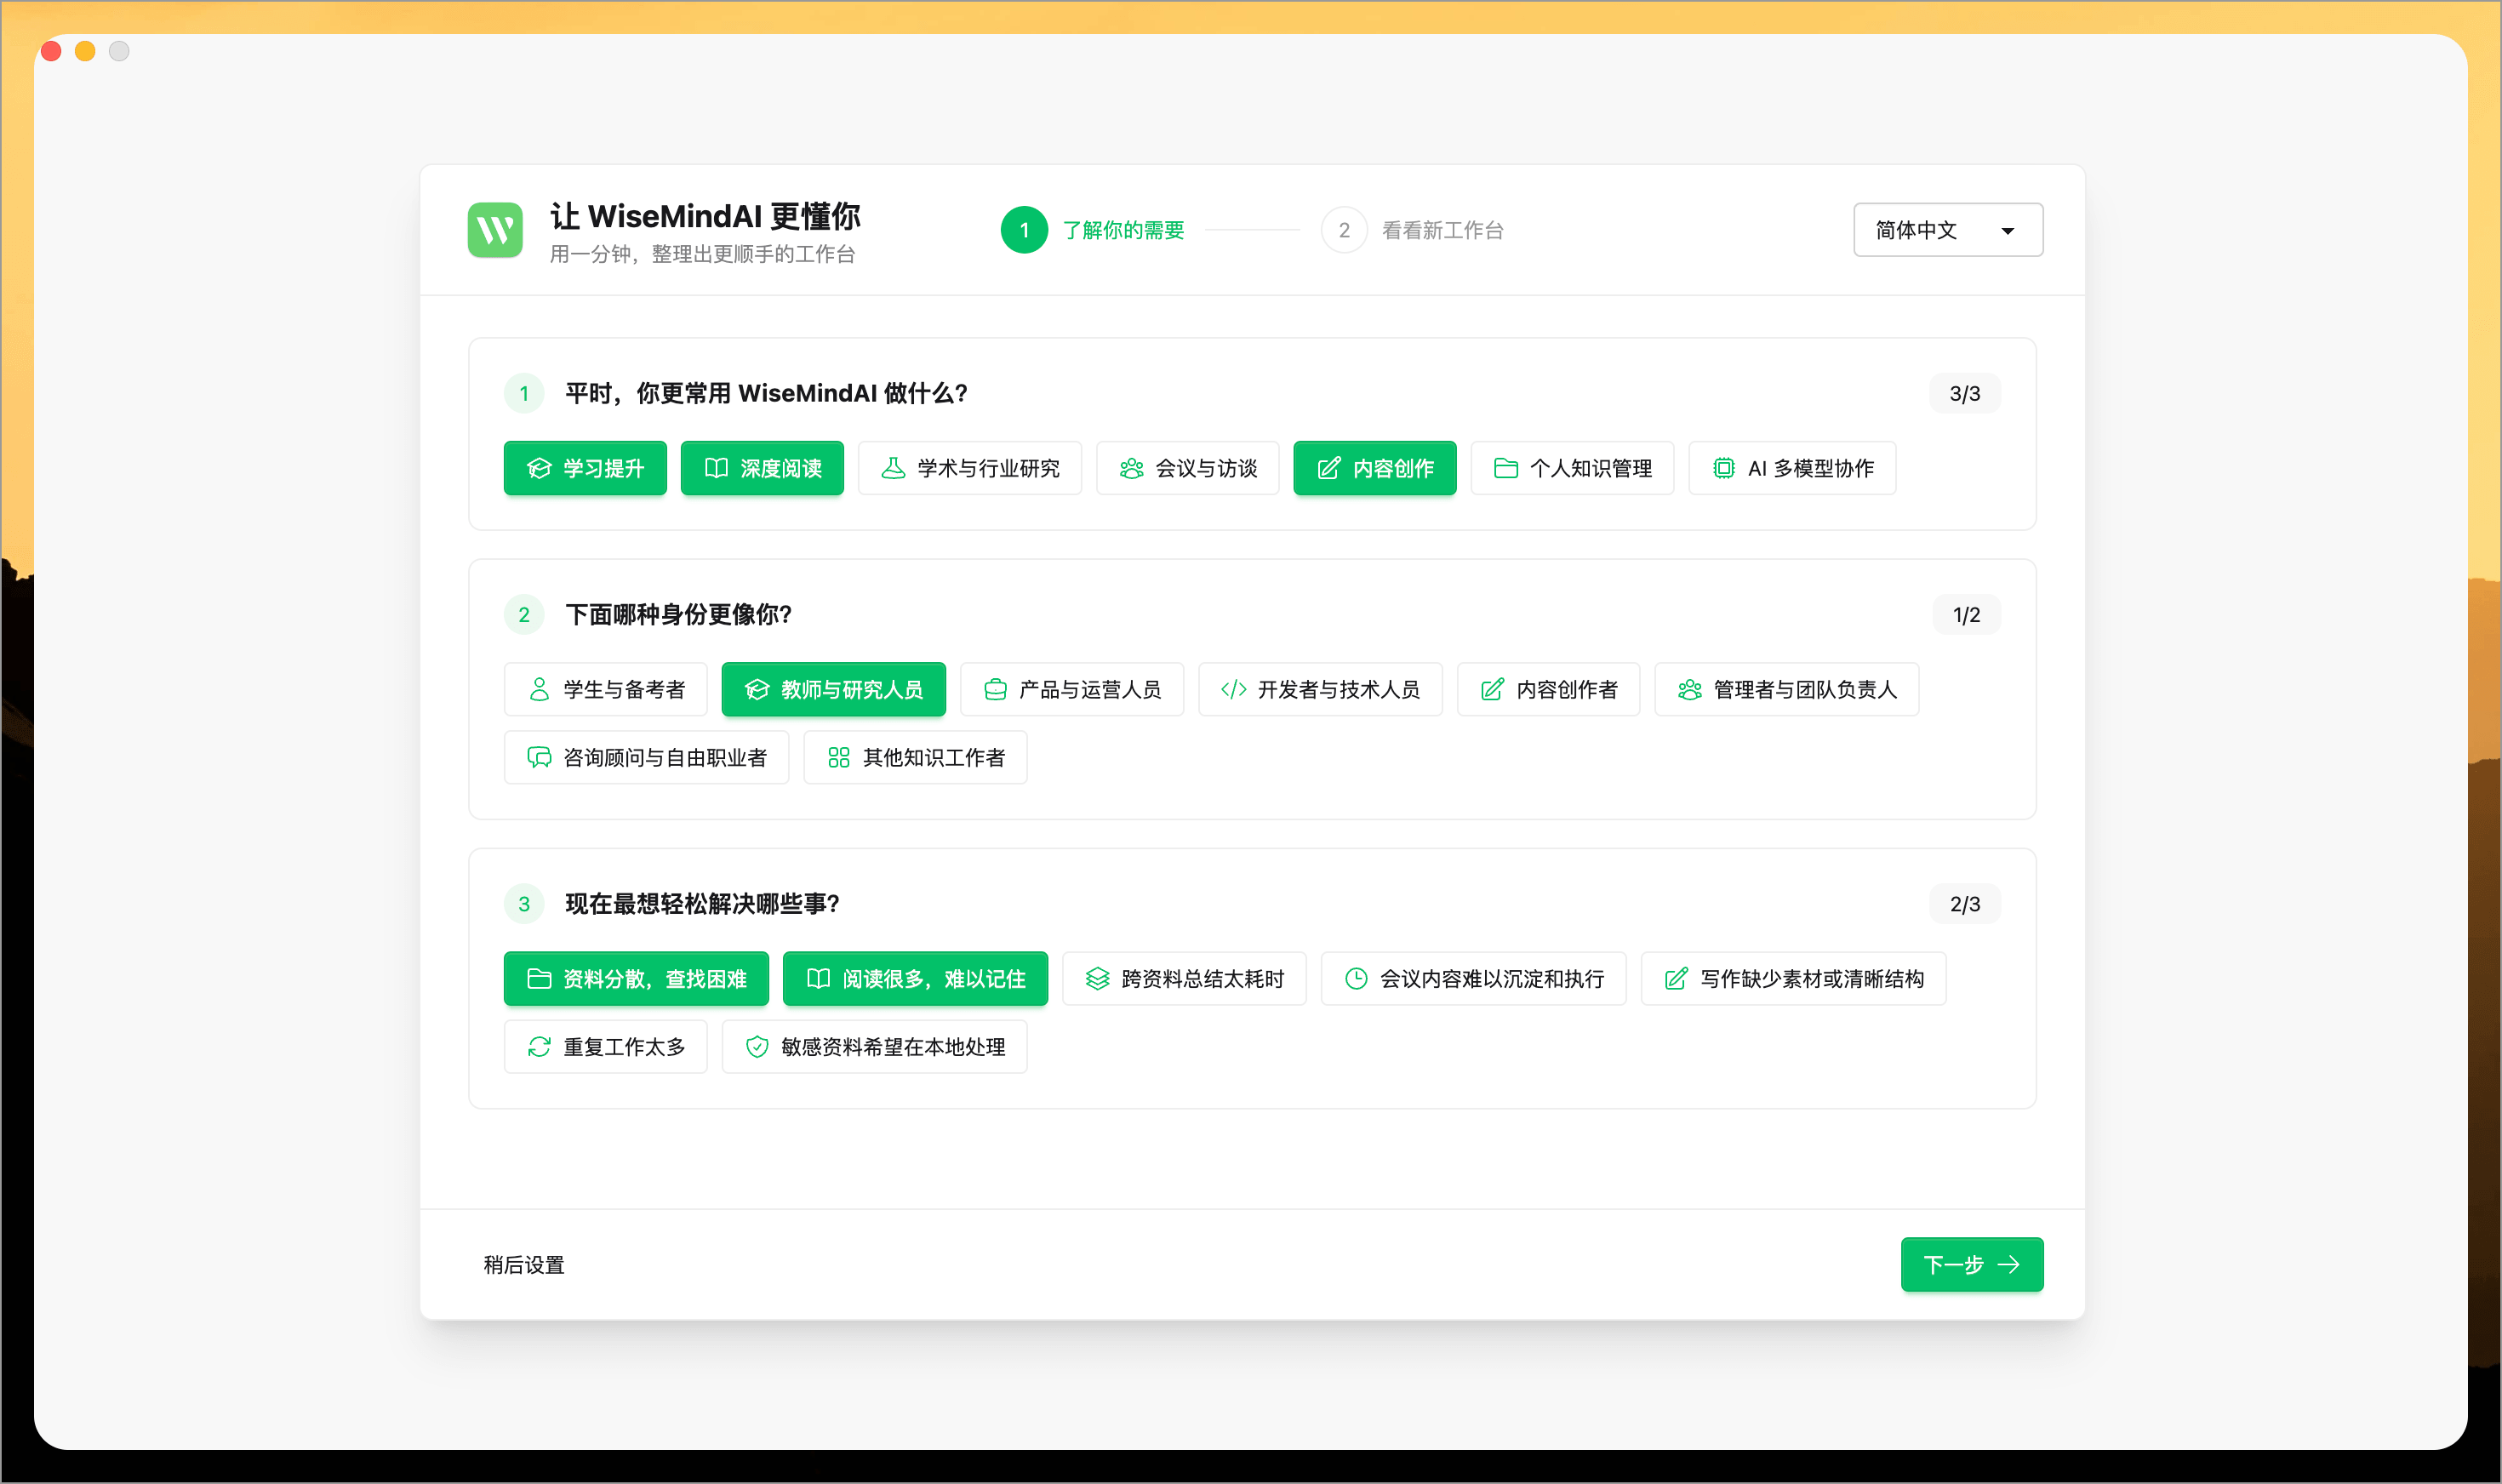
Task: Click the clock icon on 会议内容难以沉淀和执行
Action: pyautogui.click(x=1356, y=978)
